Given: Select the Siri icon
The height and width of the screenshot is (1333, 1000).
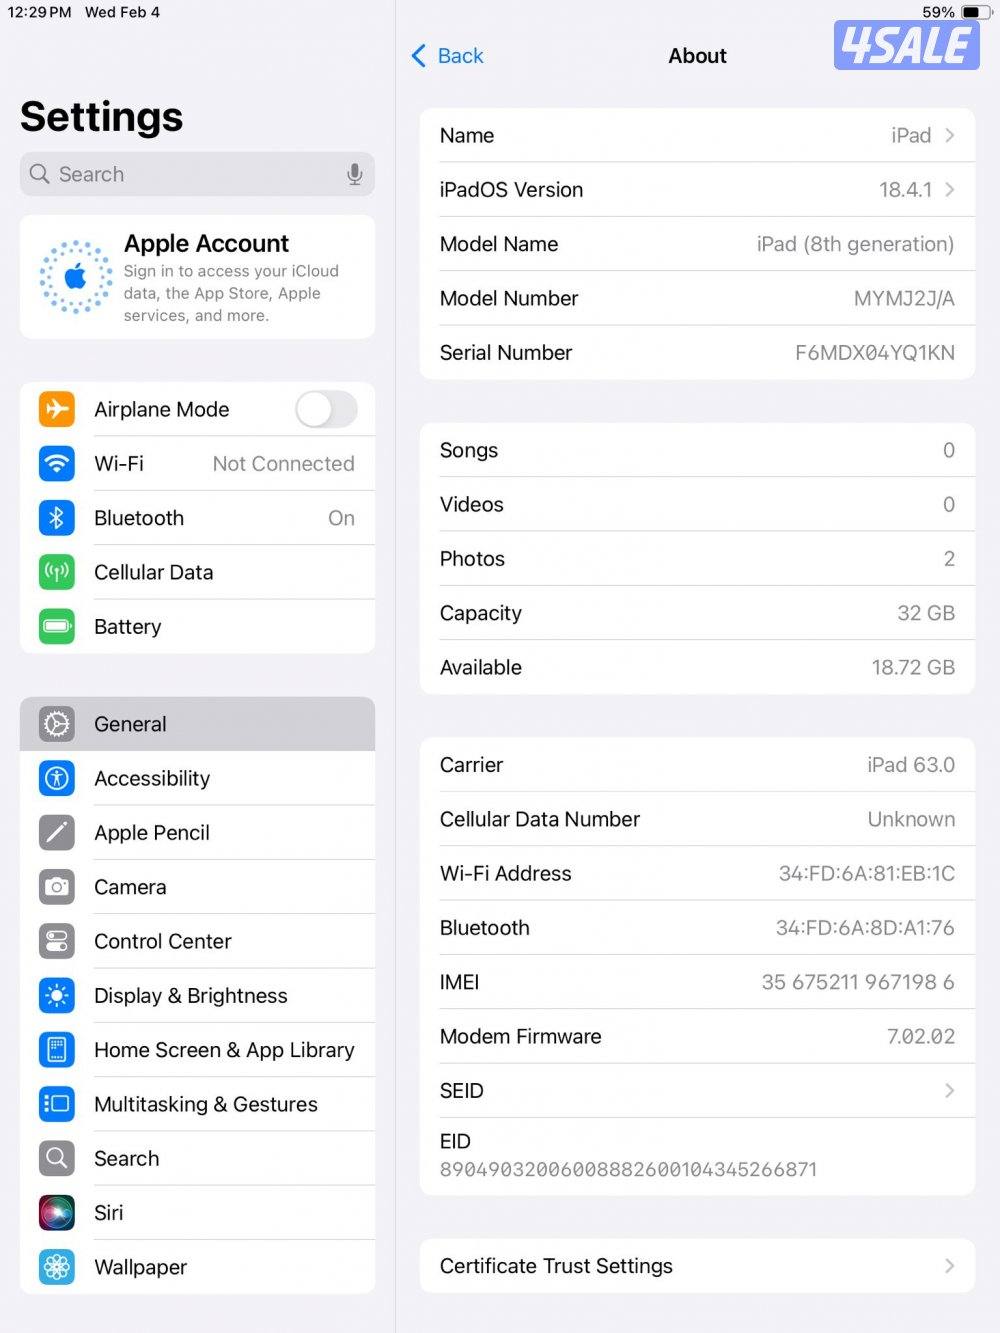Looking at the screenshot, I should pyautogui.click(x=57, y=1212).
